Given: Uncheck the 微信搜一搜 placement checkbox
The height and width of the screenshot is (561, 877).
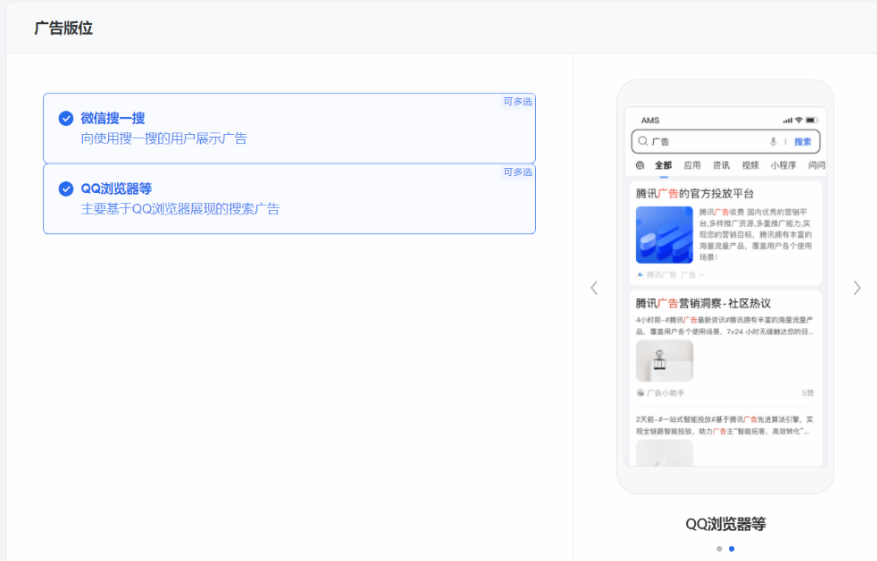Looking at the screenshot, I should (x=66, y=118).
